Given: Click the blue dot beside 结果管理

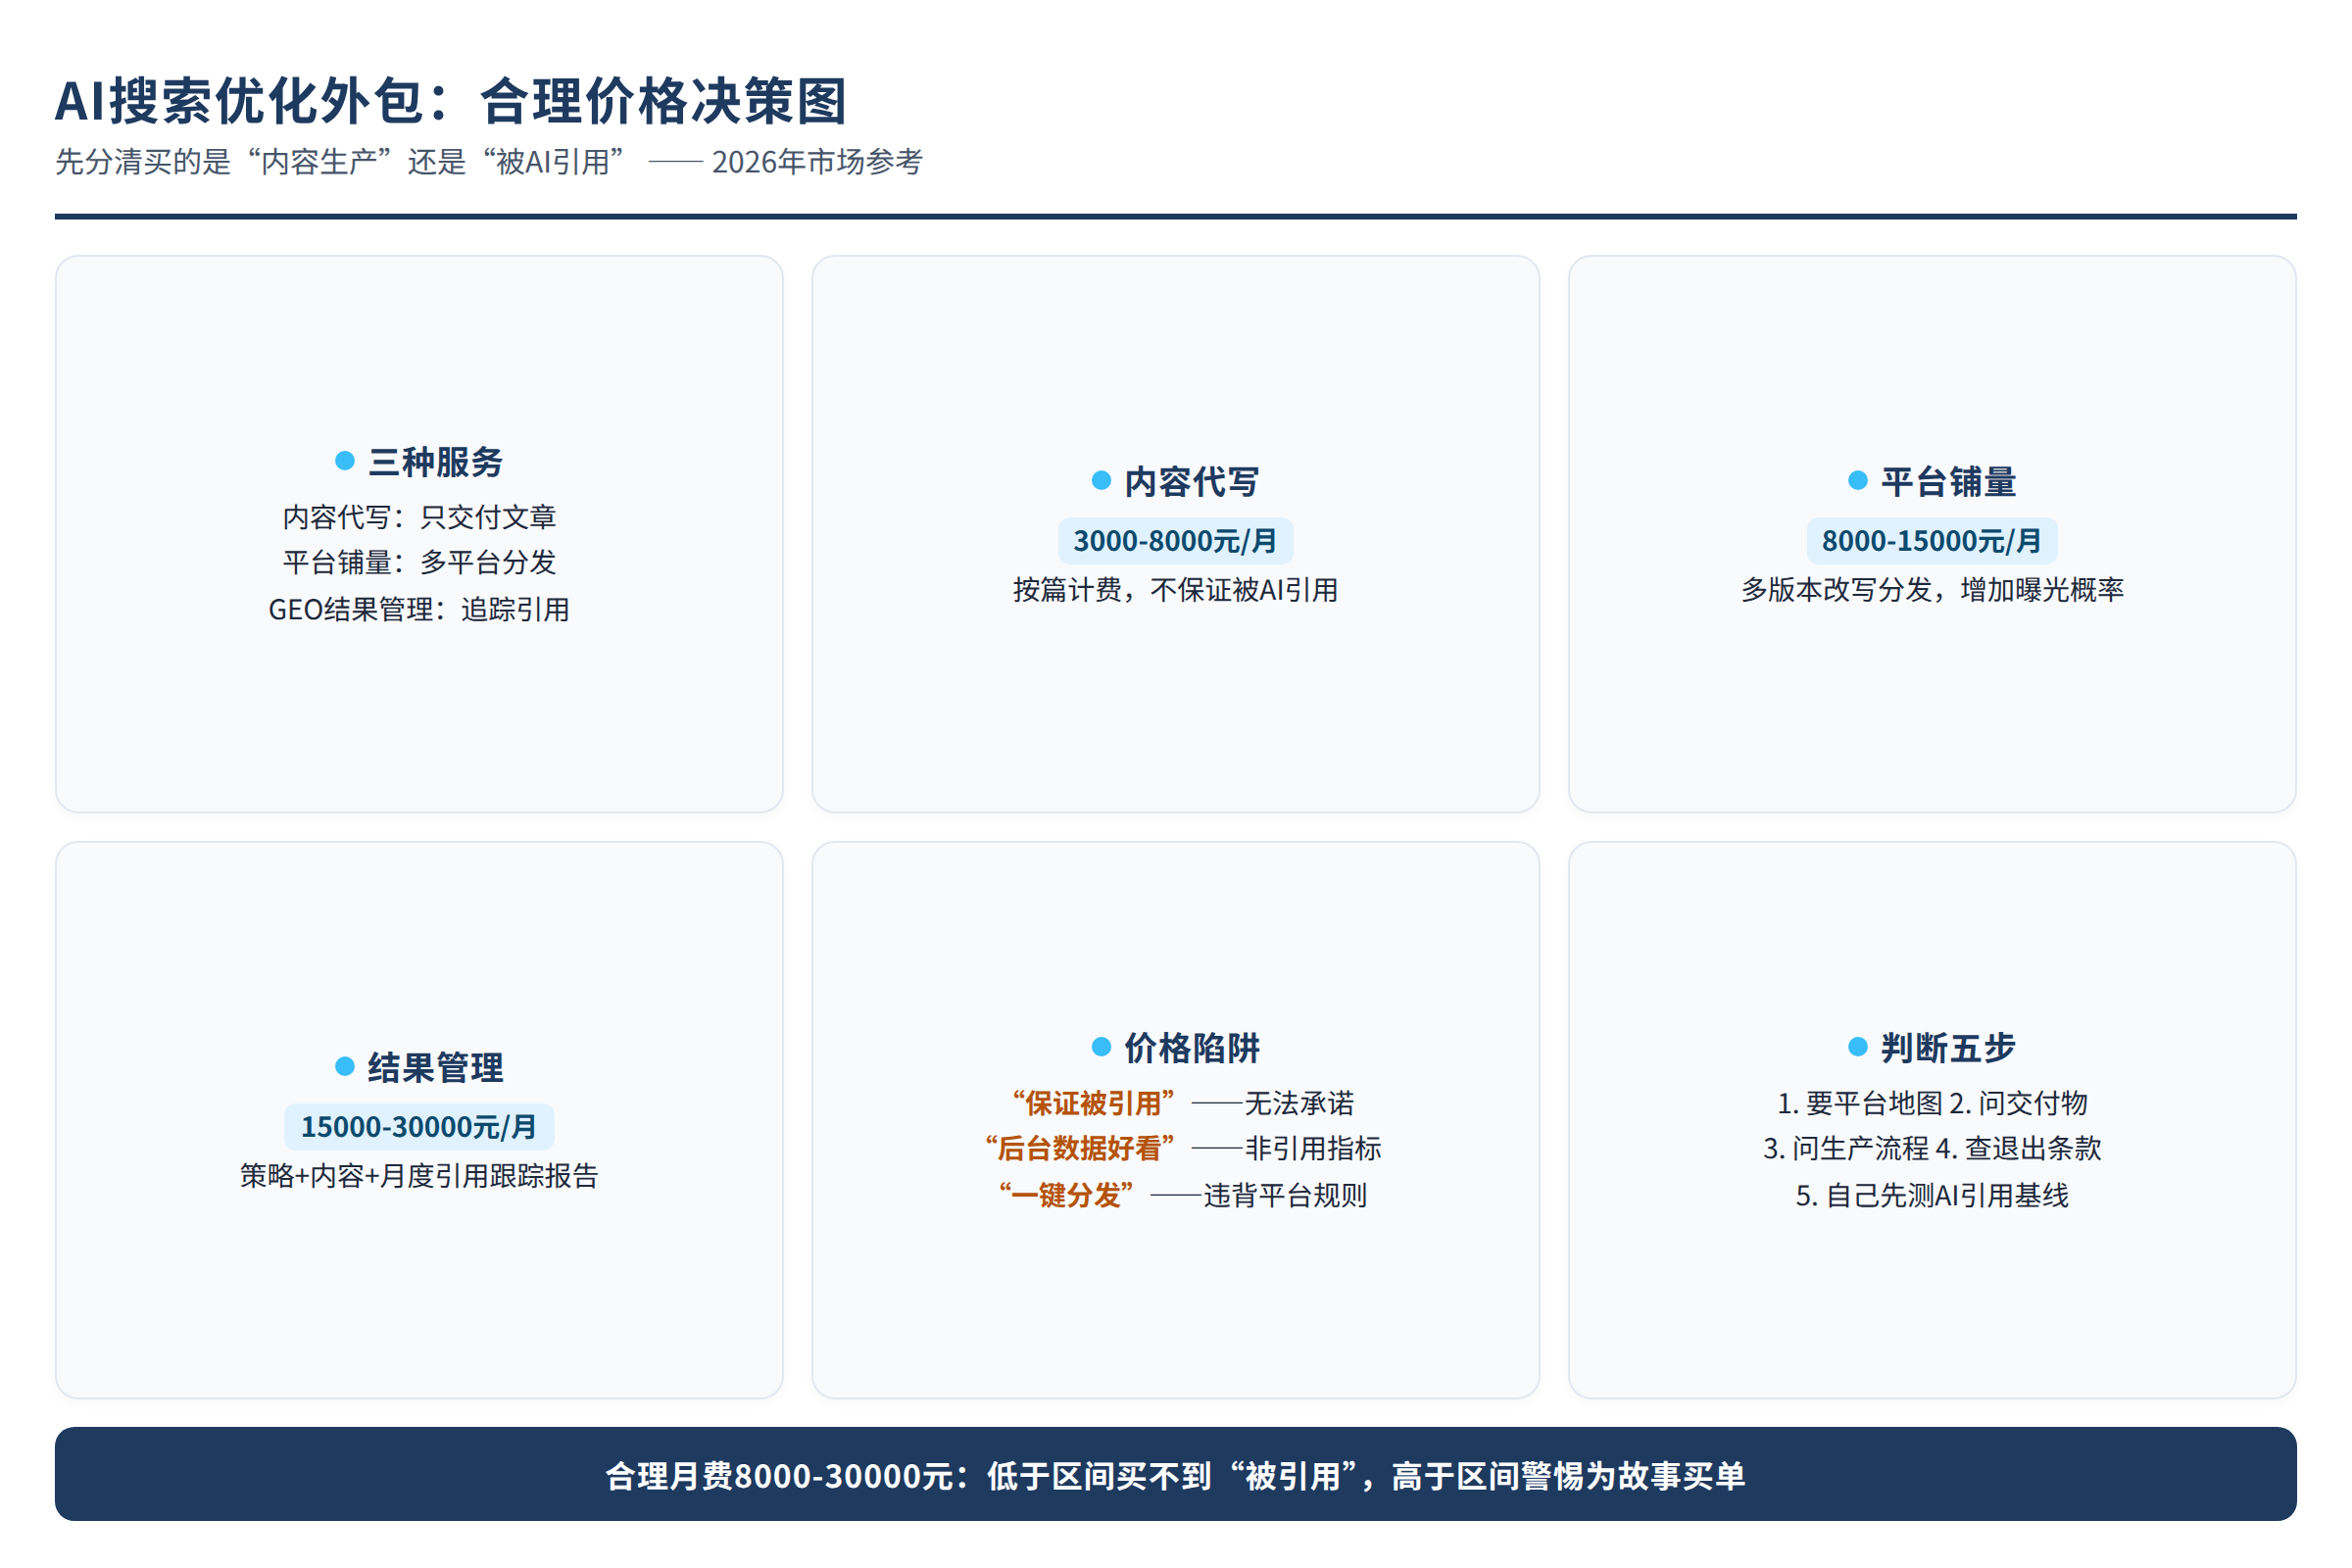Looking at the screenshot, I should [x=345, y=1067].
